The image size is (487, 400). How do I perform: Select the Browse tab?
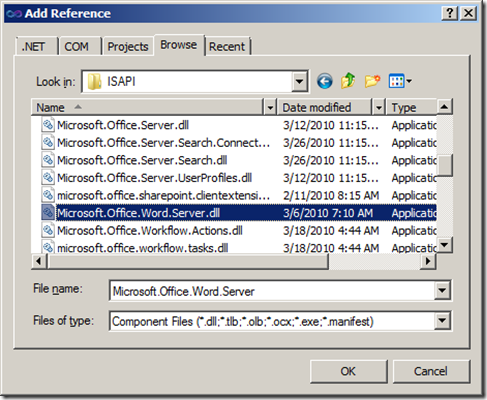click(179, 45)
